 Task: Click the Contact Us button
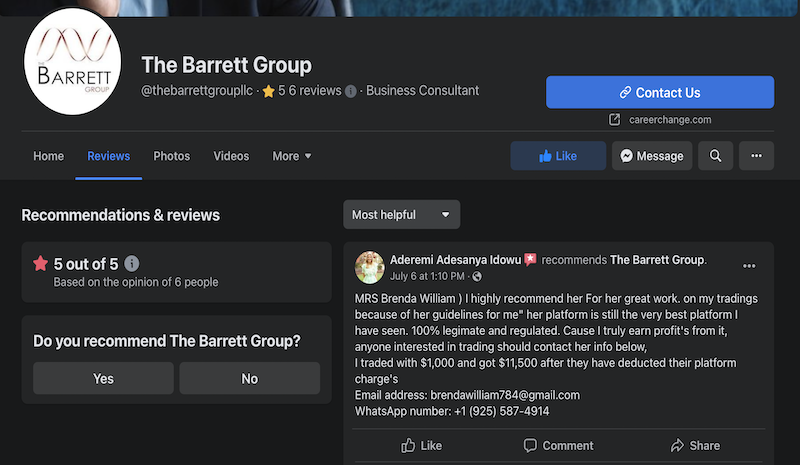point(660,92)
